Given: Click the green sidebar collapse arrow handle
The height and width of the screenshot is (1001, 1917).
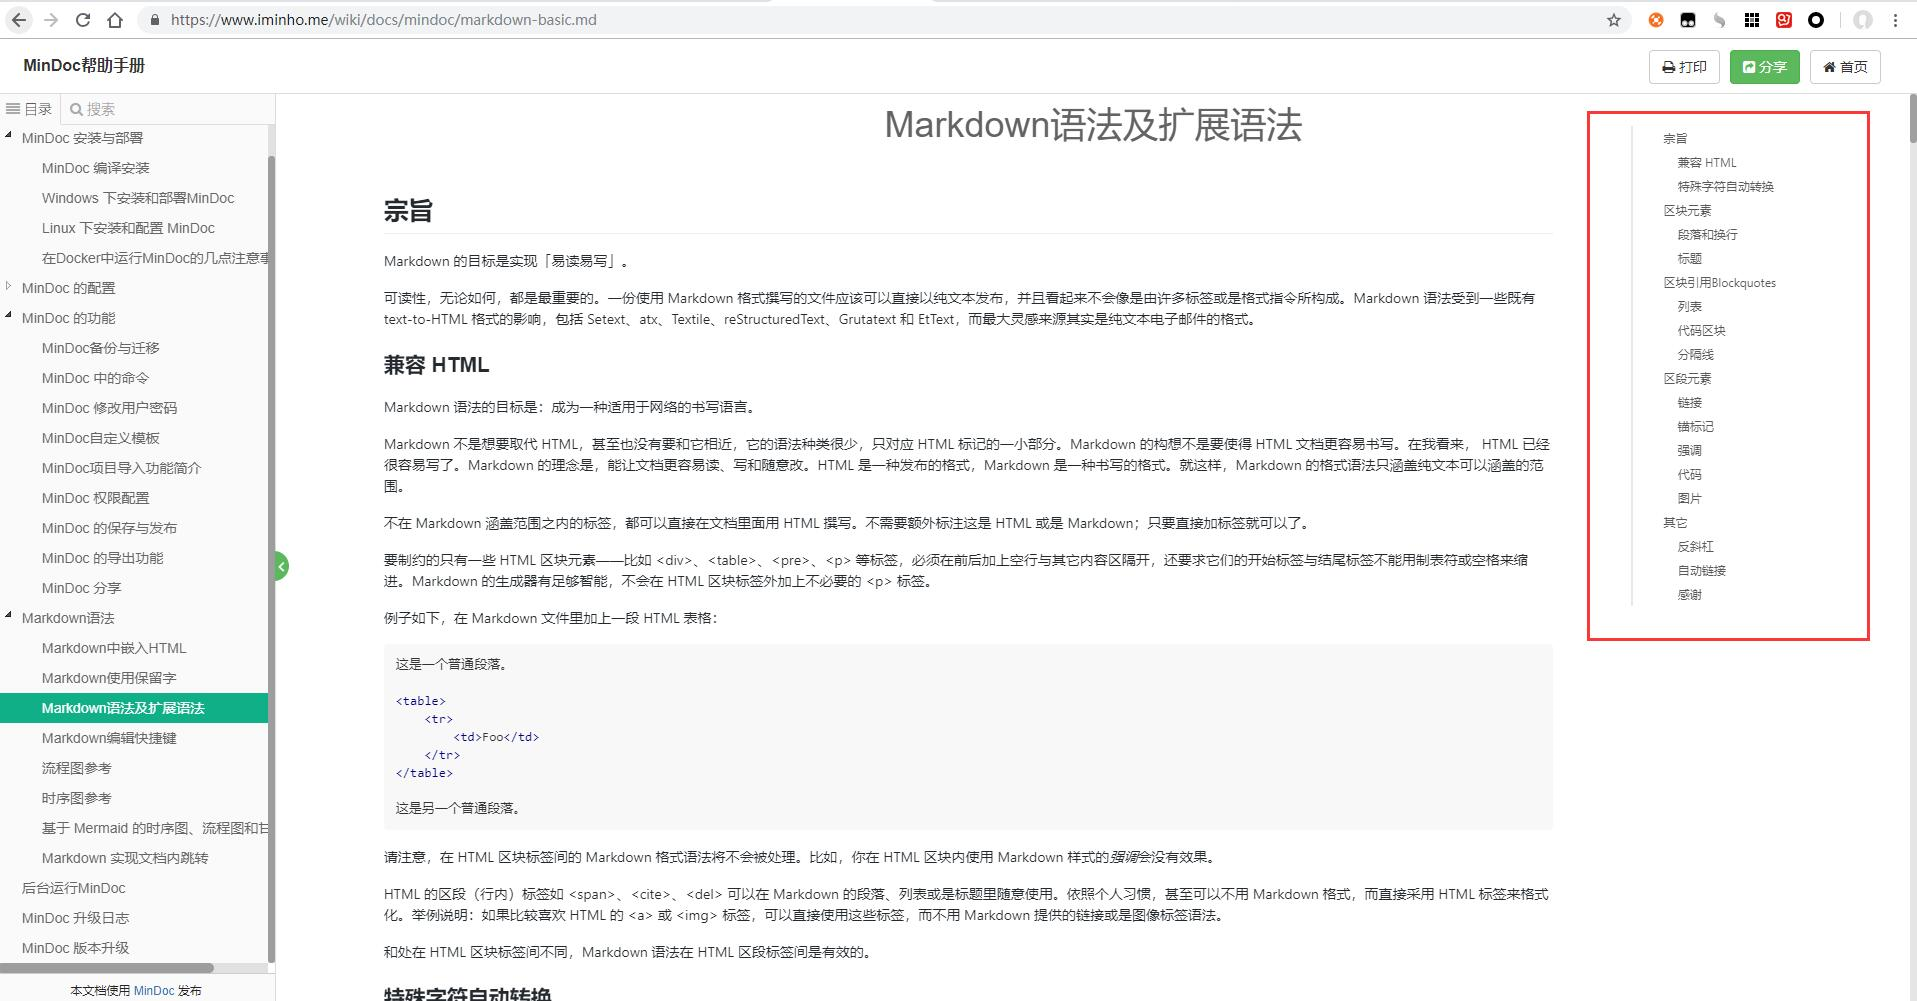Looking at the screenshot, I should tap(281, 565).
